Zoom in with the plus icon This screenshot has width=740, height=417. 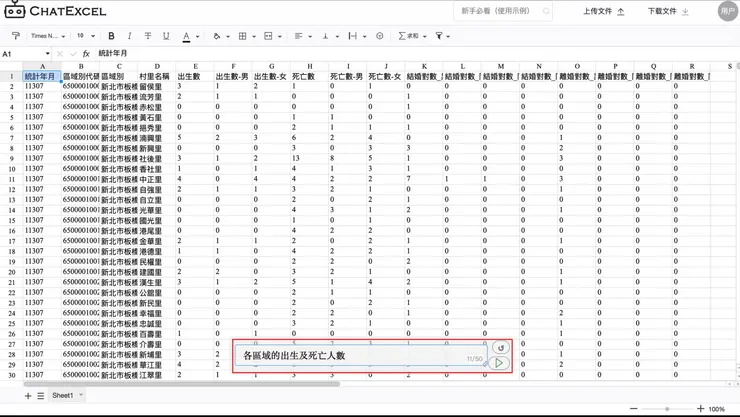pos(700,409)
